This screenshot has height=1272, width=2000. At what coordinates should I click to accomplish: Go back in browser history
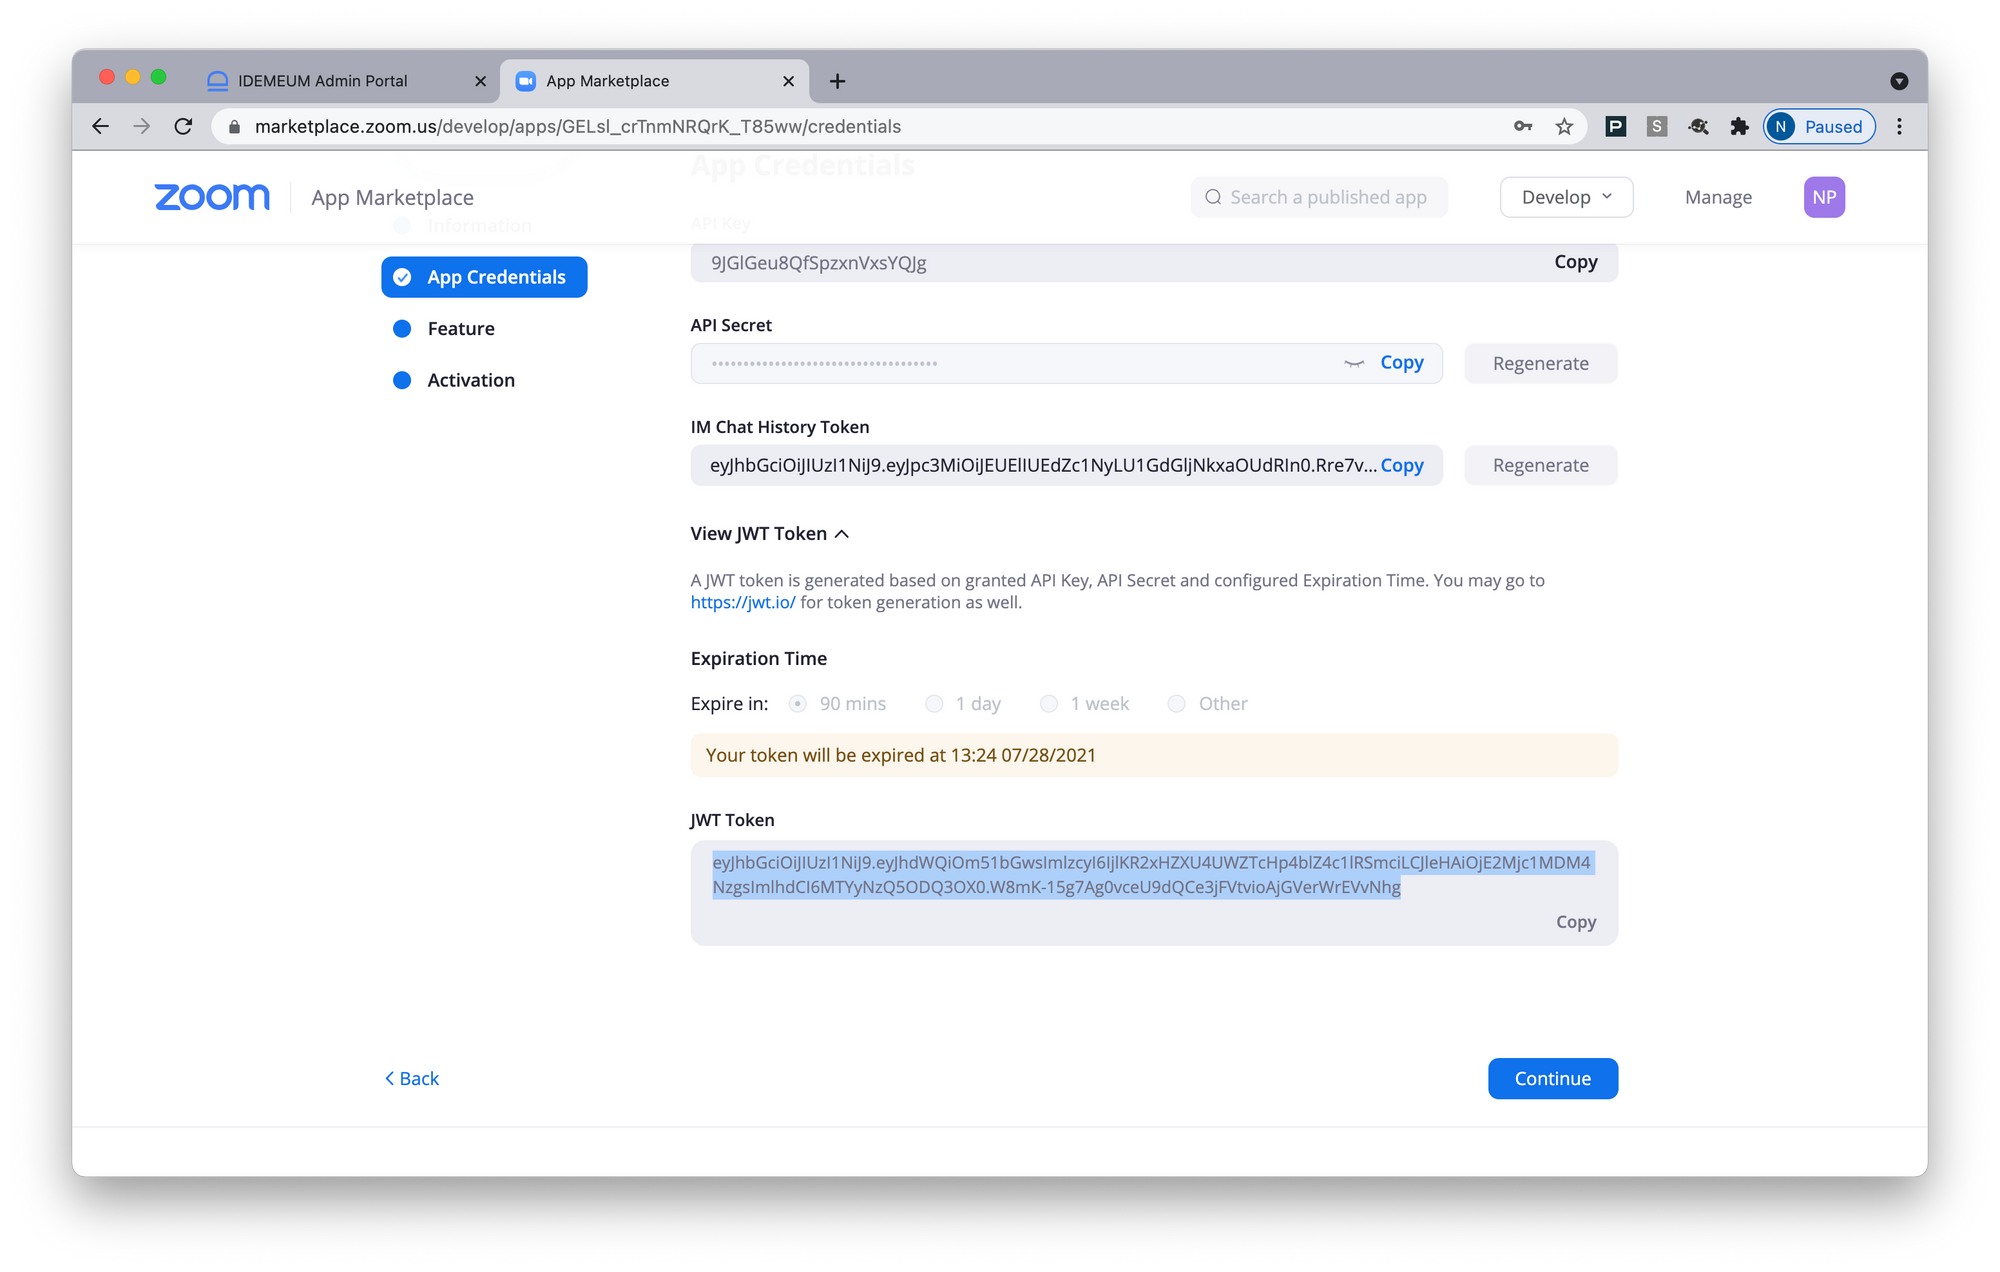coord(100,126)
